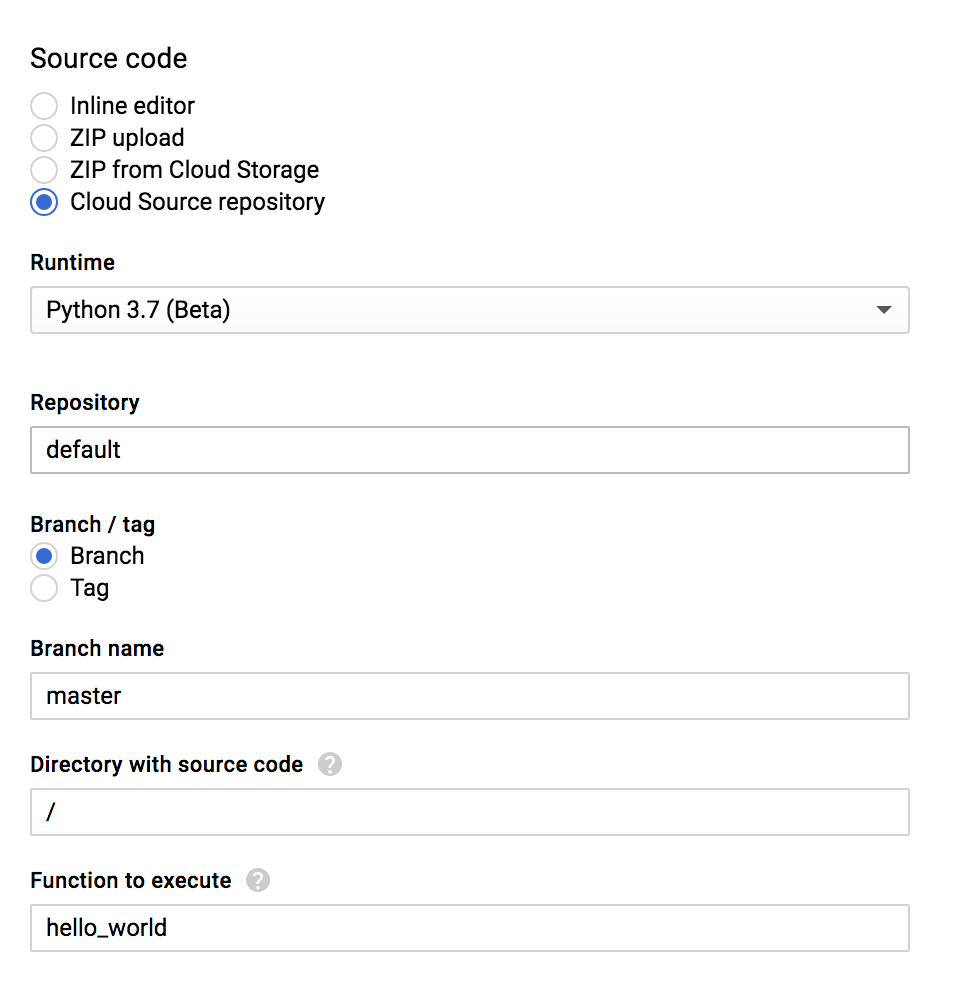This screenshot has width=964, height=996.
Task: Select the Inline editor radio option
Action: (x=44, y=106)
